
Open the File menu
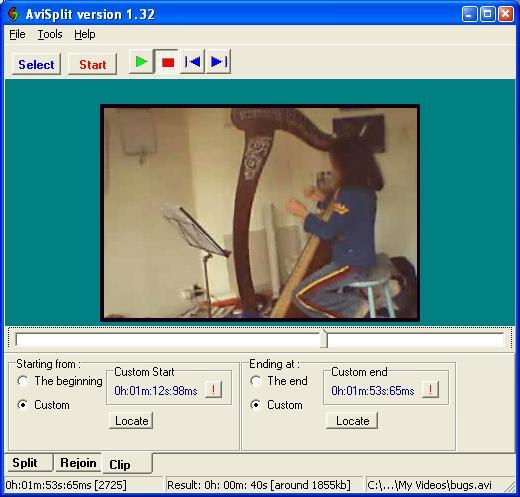click(x=17, y=34)
